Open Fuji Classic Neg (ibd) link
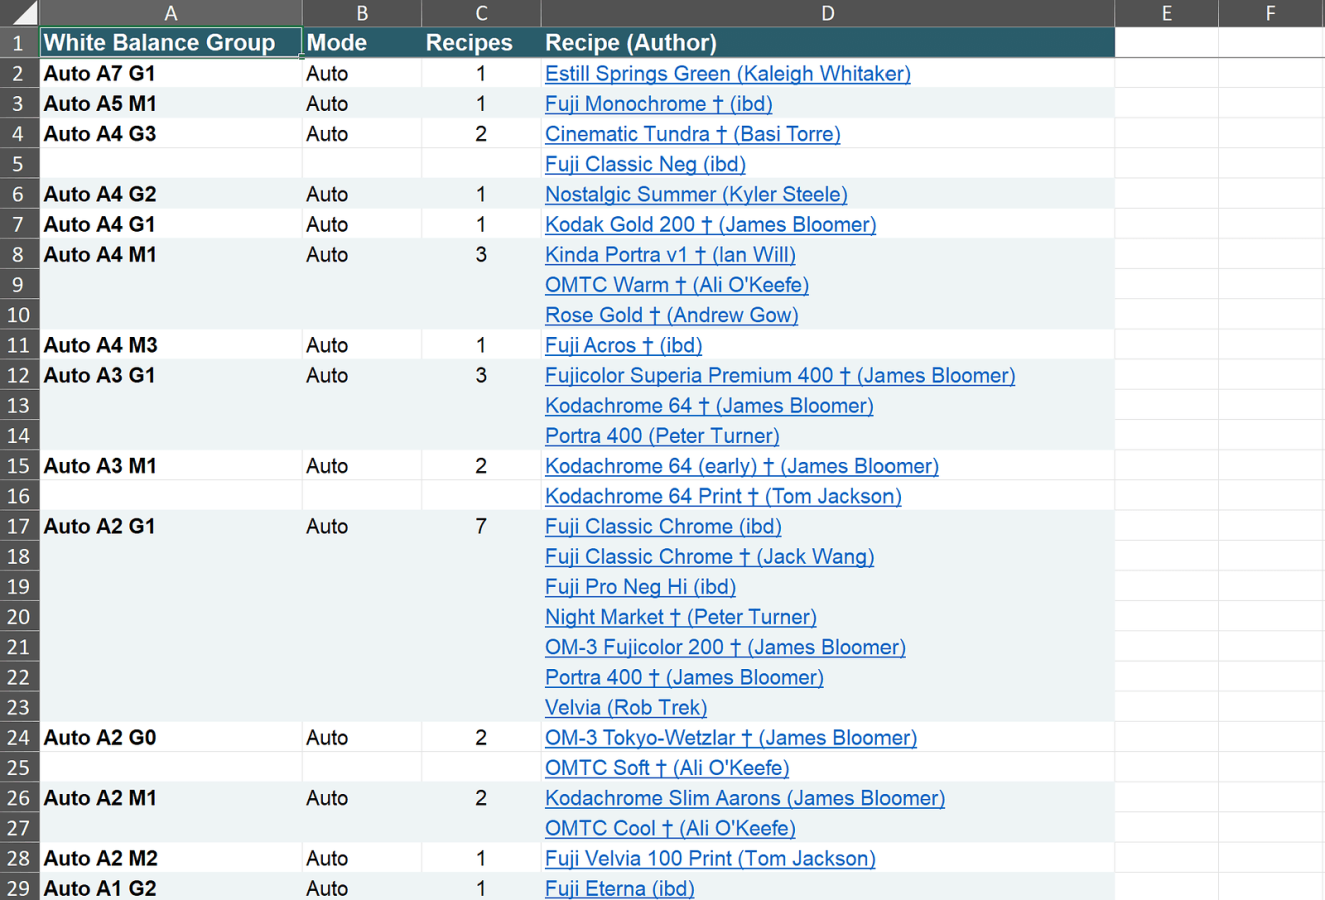1325x900 pixels. pyautogui.click(x=645, y=164)
